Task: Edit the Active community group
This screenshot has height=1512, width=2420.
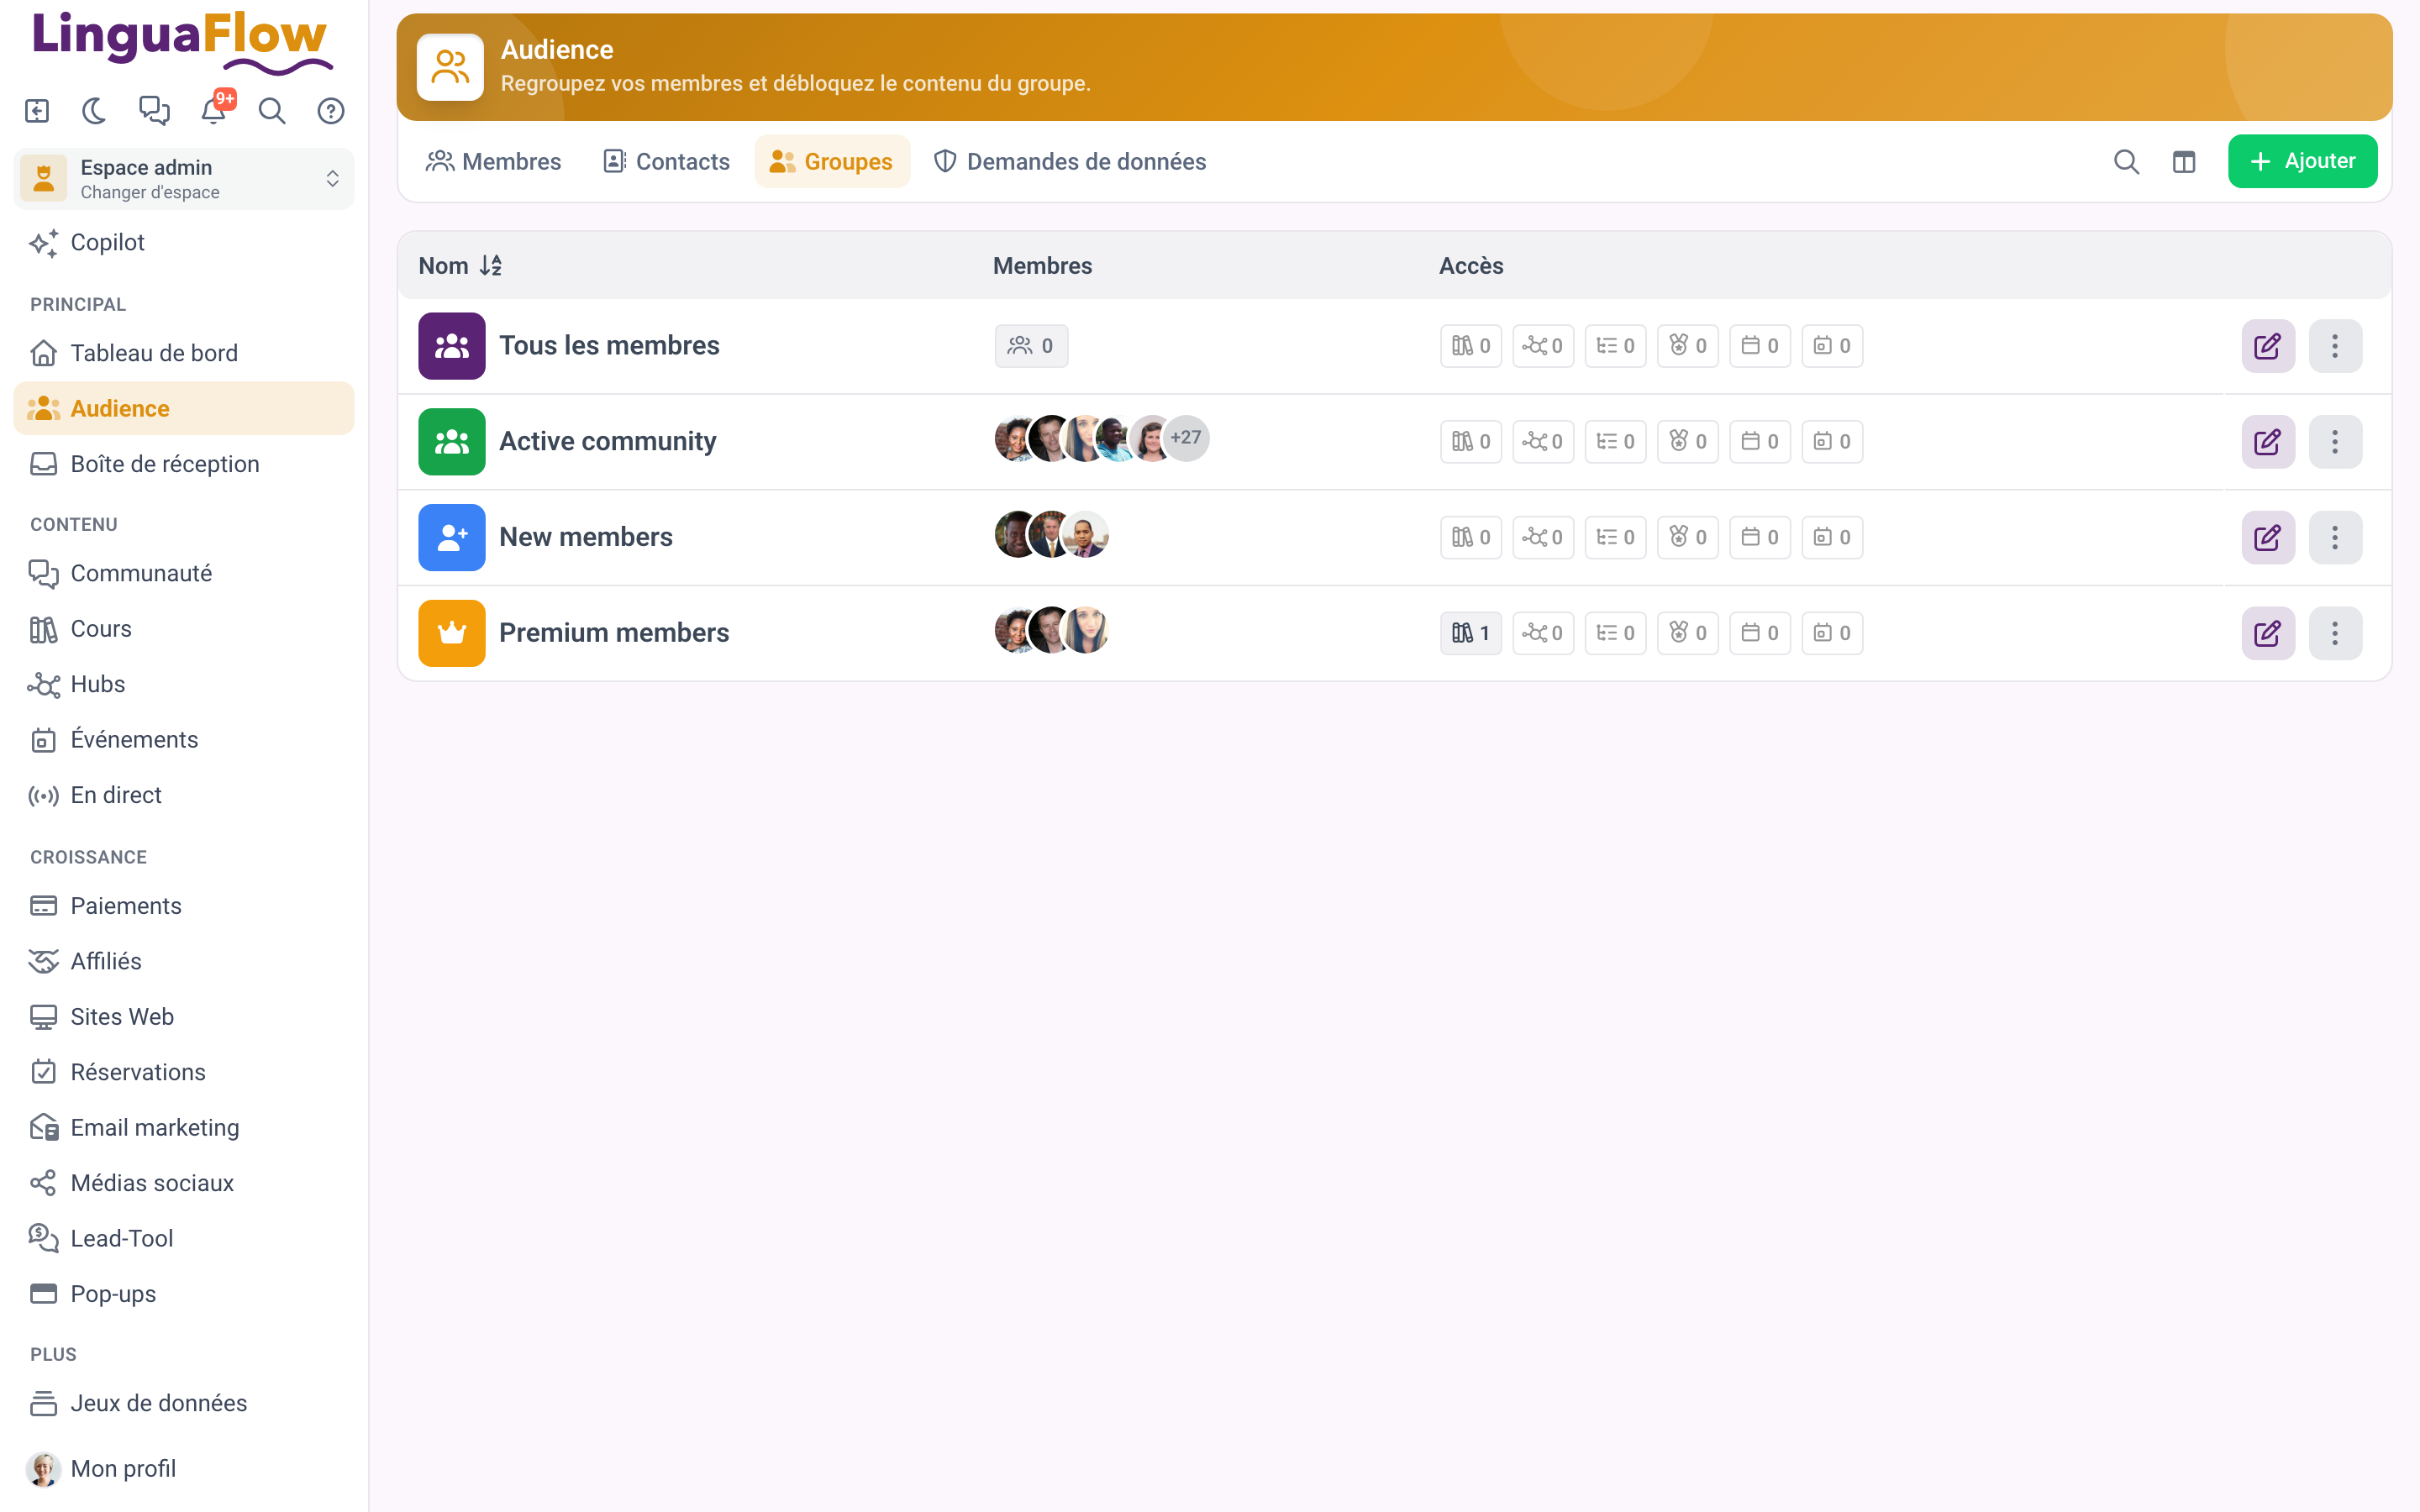Action: point(2268,442)
